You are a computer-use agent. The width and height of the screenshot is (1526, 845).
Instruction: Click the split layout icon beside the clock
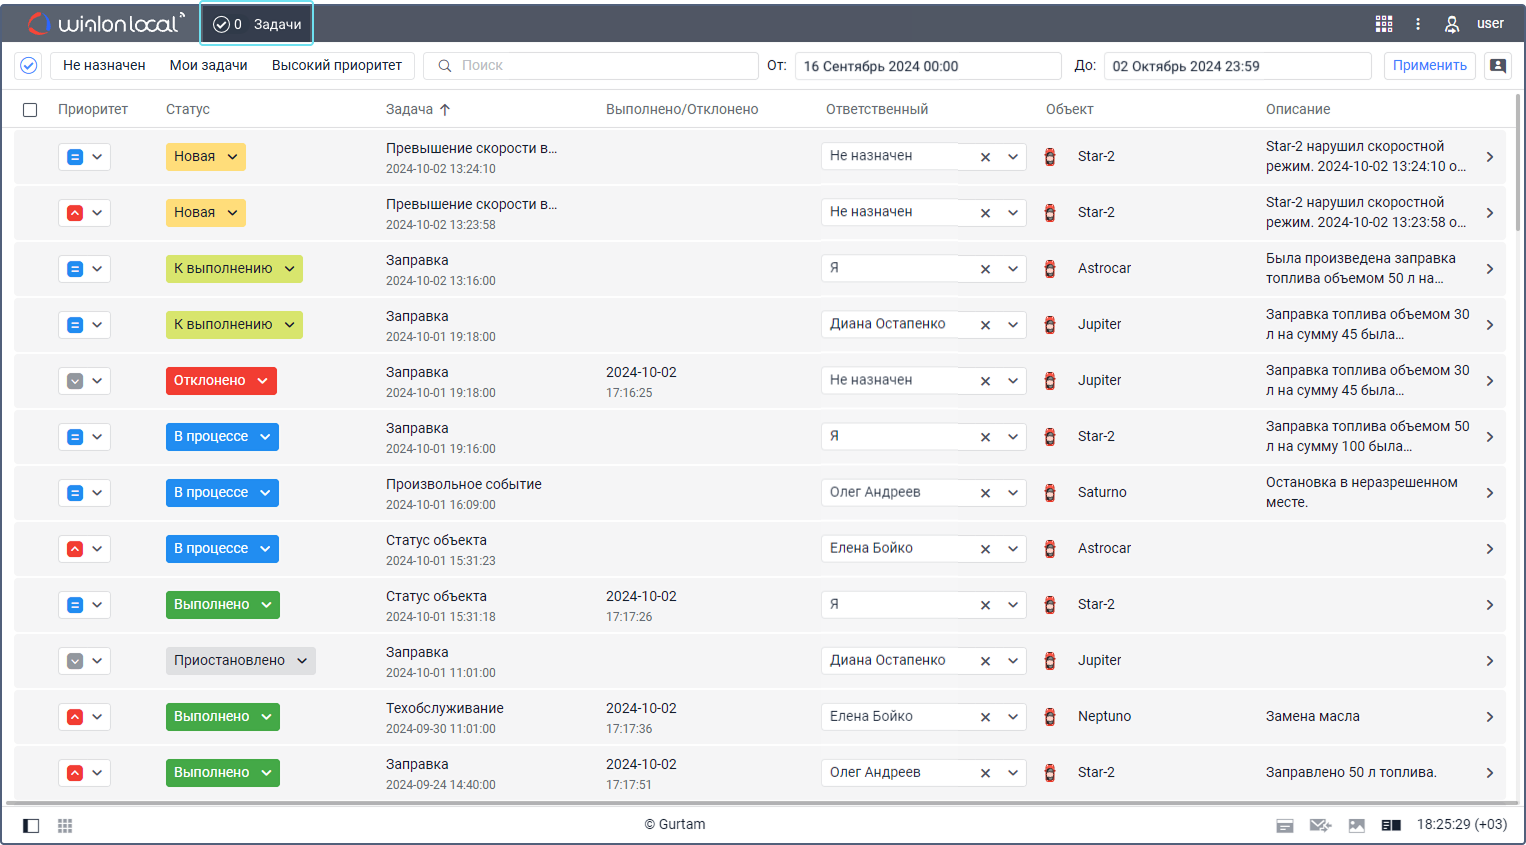pos(1391,825)
